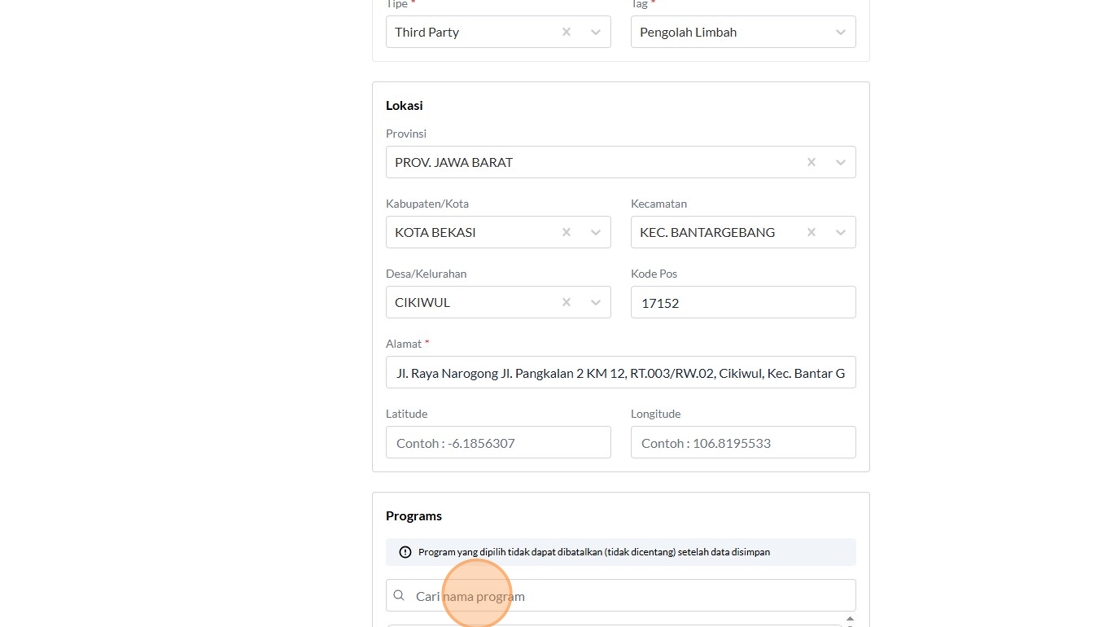Clear the Tipe Third Party selection
1120x627 pixels.
[x=566, y=32]
